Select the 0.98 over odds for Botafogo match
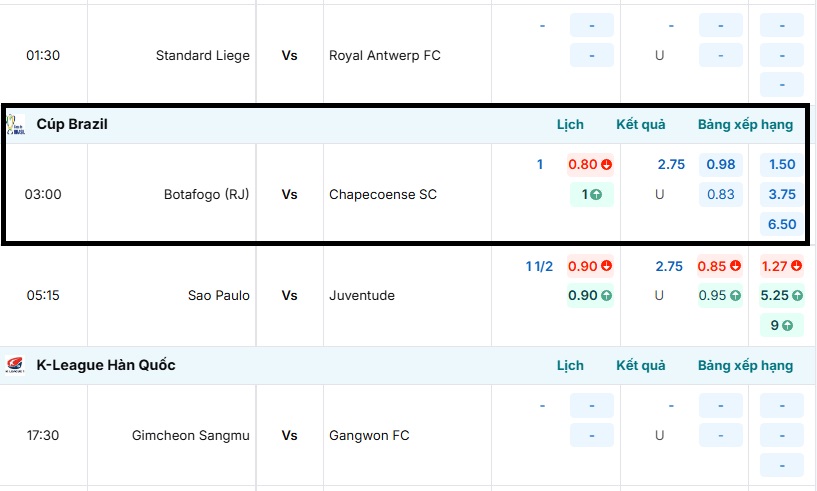The width and height of the screenshot is (817, 491). tap(720, 165)
